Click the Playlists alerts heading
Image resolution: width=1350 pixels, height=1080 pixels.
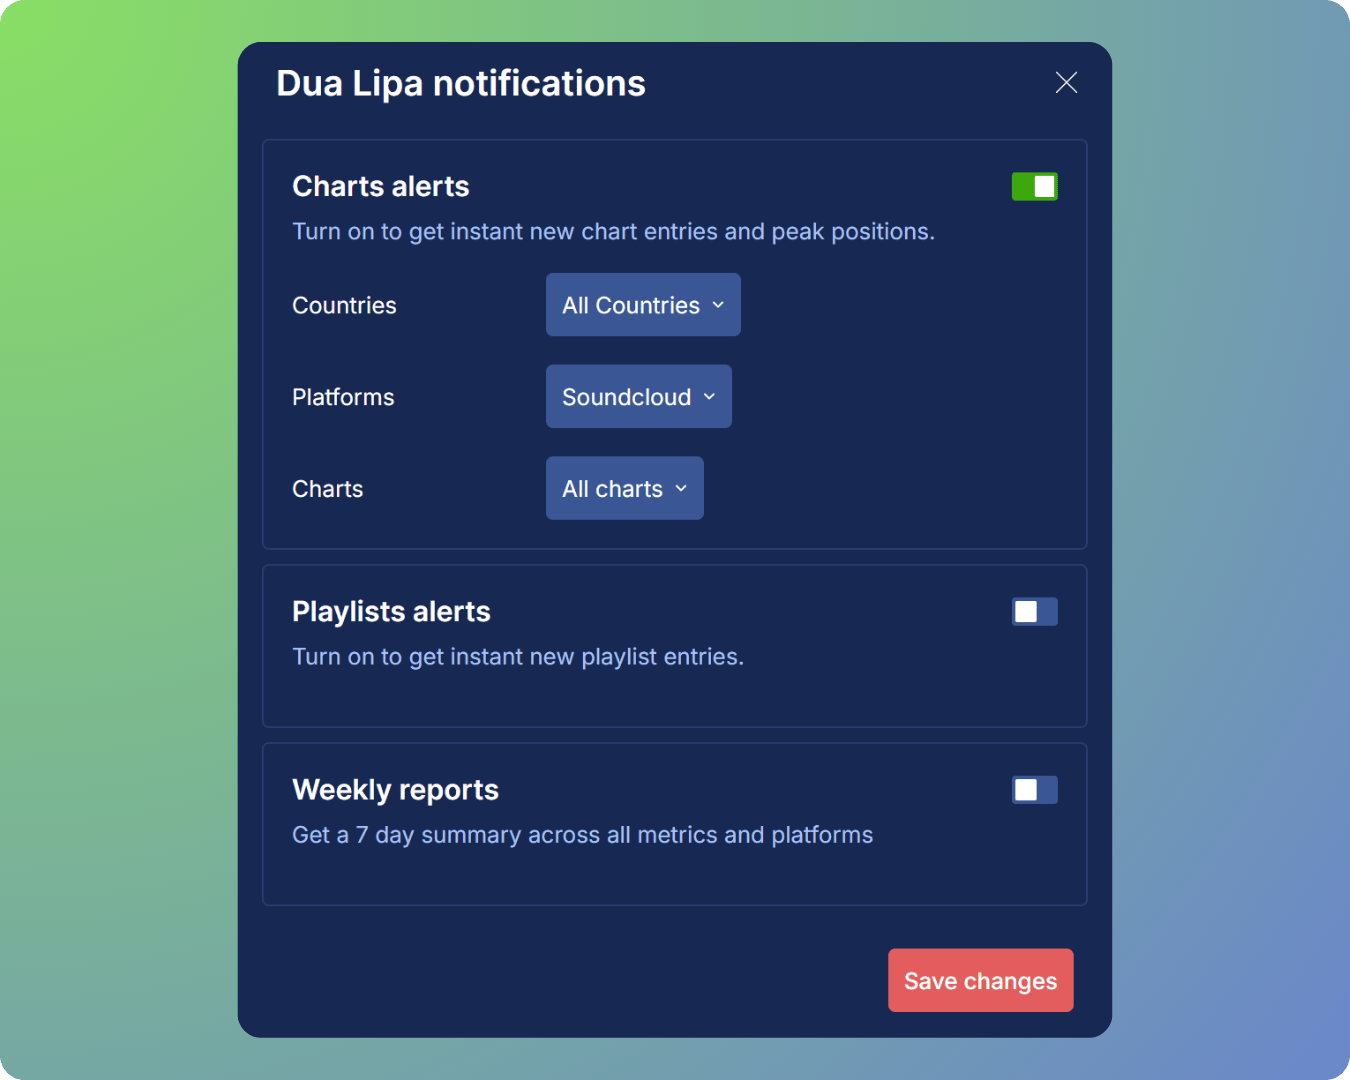click(x=391, y=612)
